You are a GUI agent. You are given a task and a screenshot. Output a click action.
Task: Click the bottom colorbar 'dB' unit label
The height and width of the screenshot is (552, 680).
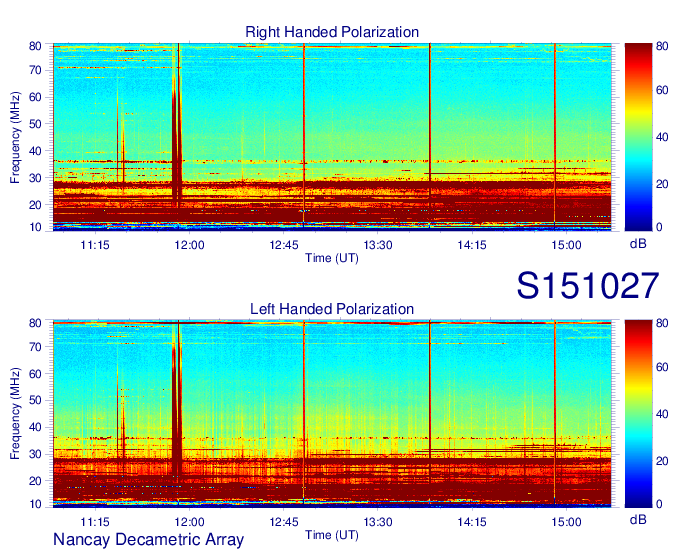[638, 519]
